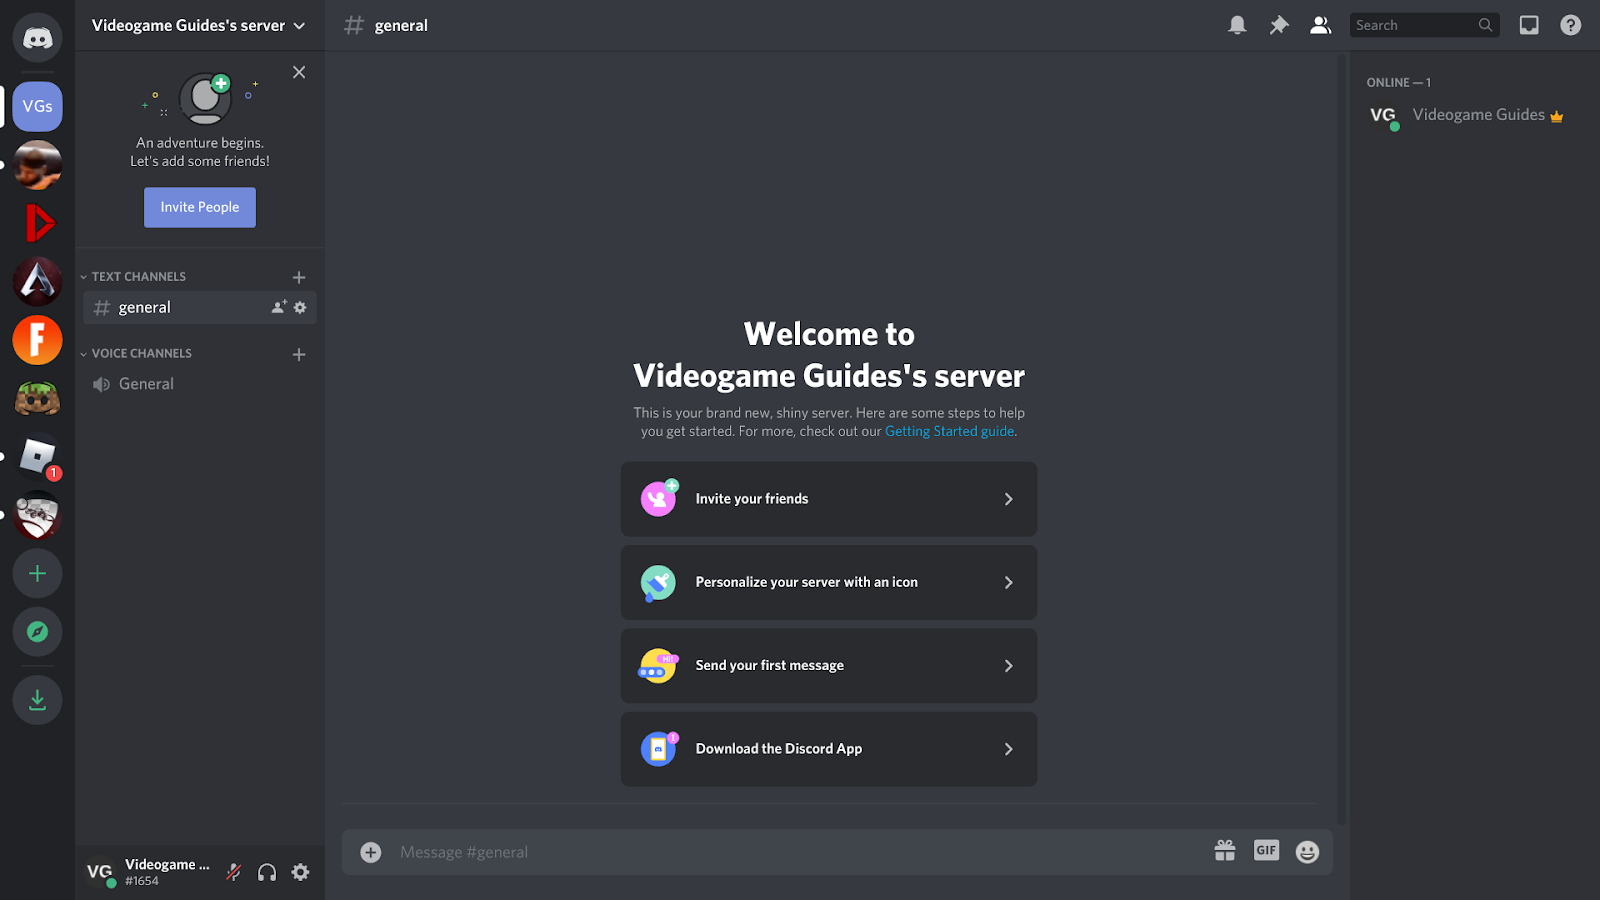Screen dimensions: 1600x900
Task: Open the Help question mark icon
Action: pos(1571,25)
